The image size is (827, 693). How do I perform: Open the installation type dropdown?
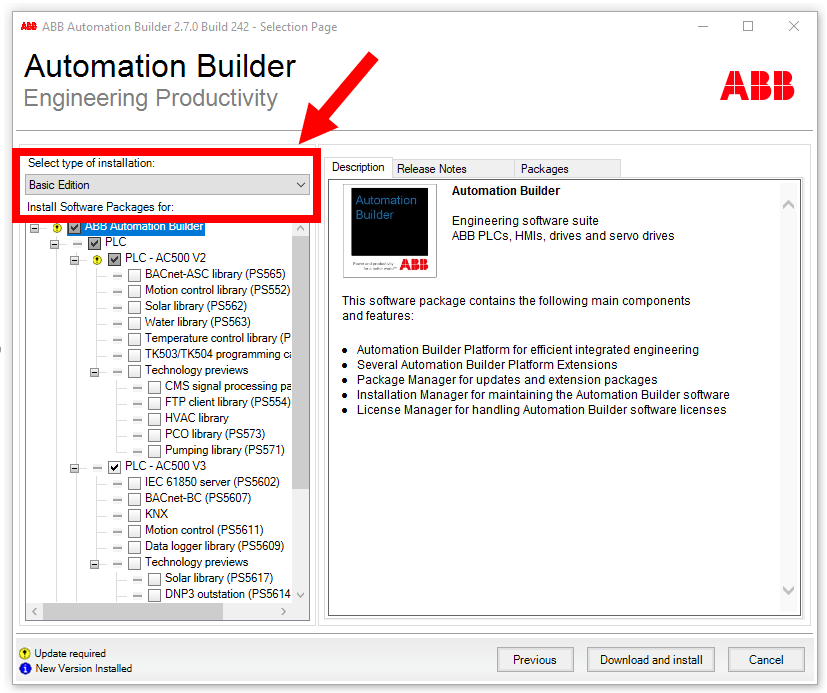pos(167,185)
